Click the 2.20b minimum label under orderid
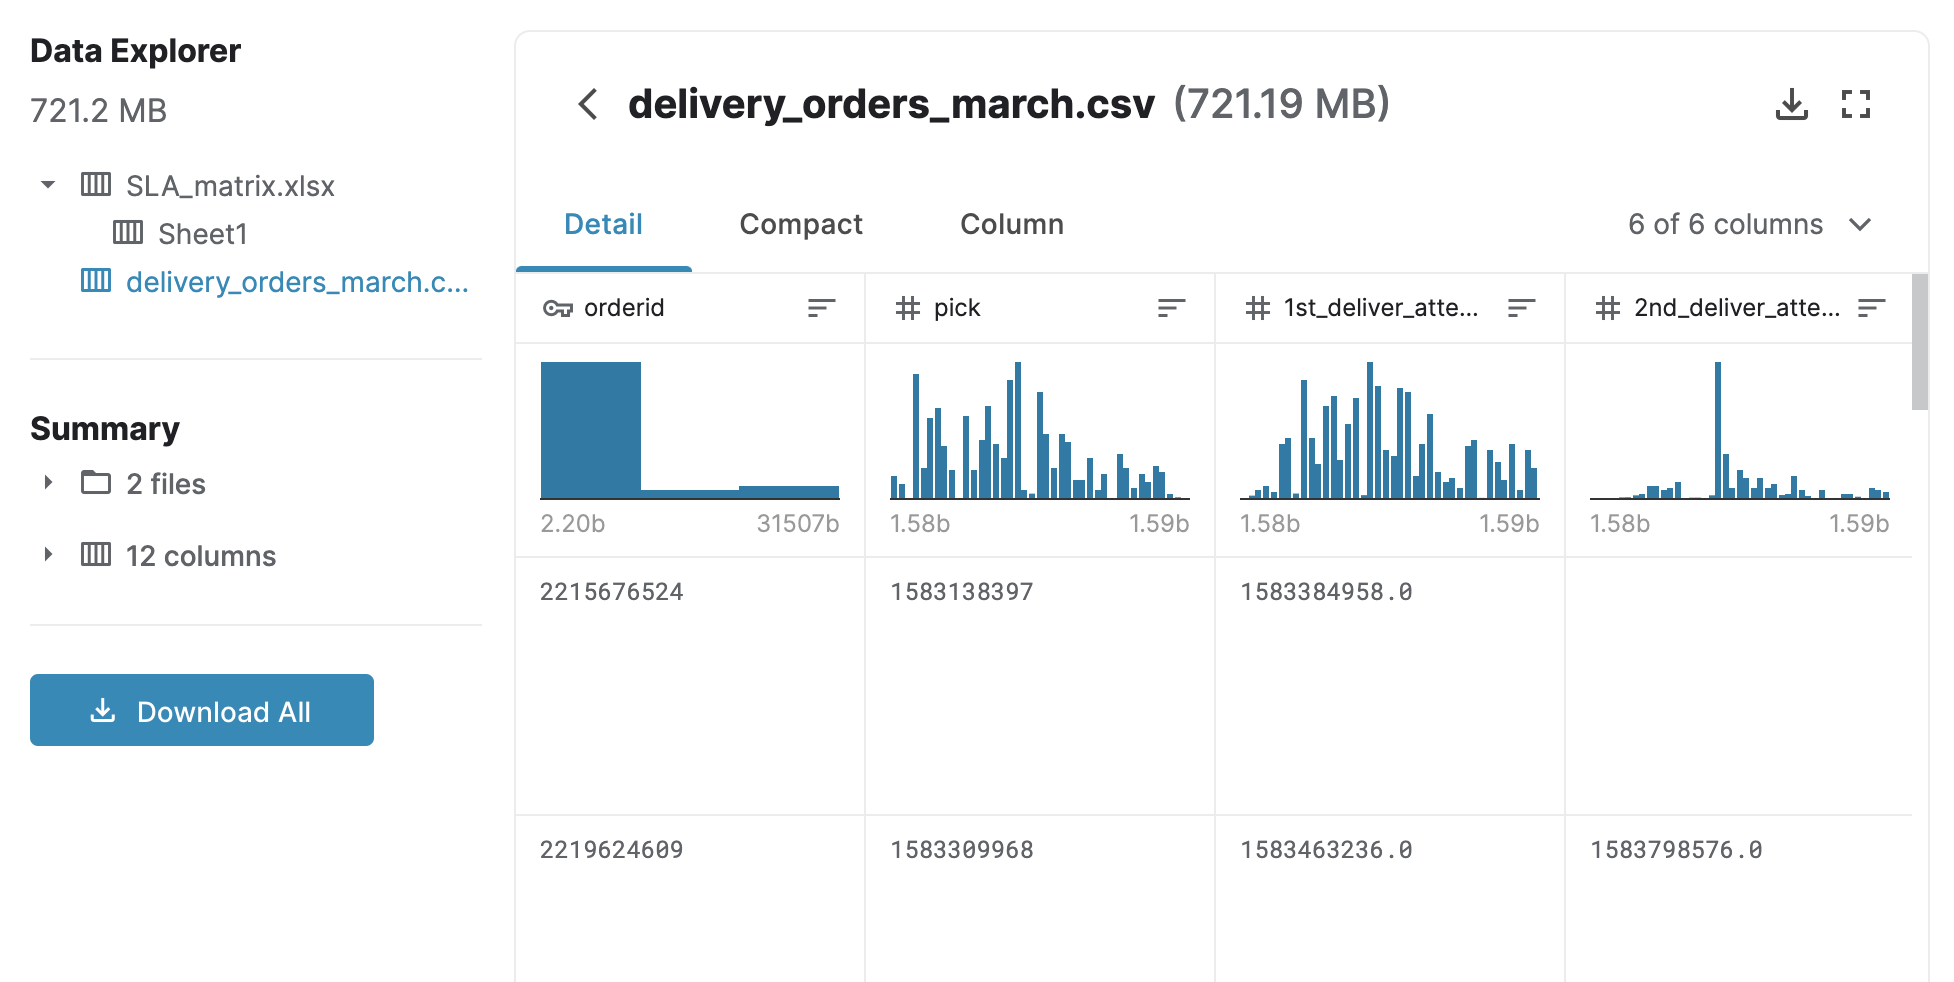This screenshot has height=982, width=1954. 573,524
